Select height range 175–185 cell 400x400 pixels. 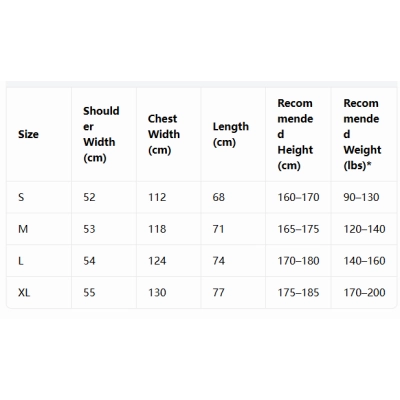pyautogui.click(x=298, y=293)
